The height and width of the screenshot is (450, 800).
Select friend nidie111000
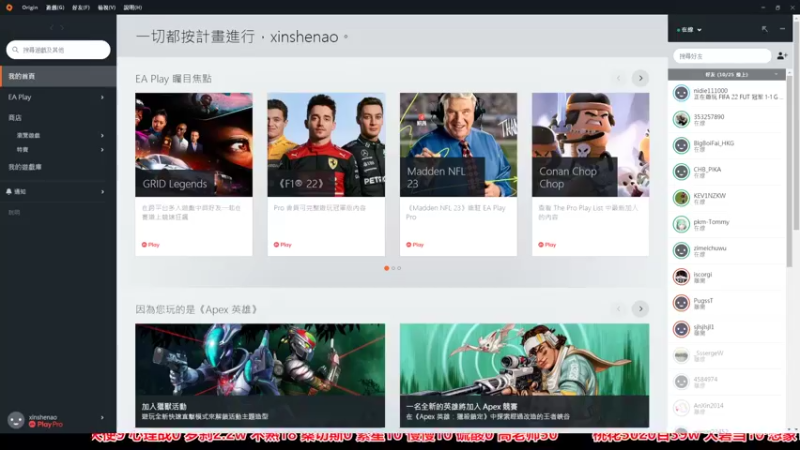click(x=727, y=93)
